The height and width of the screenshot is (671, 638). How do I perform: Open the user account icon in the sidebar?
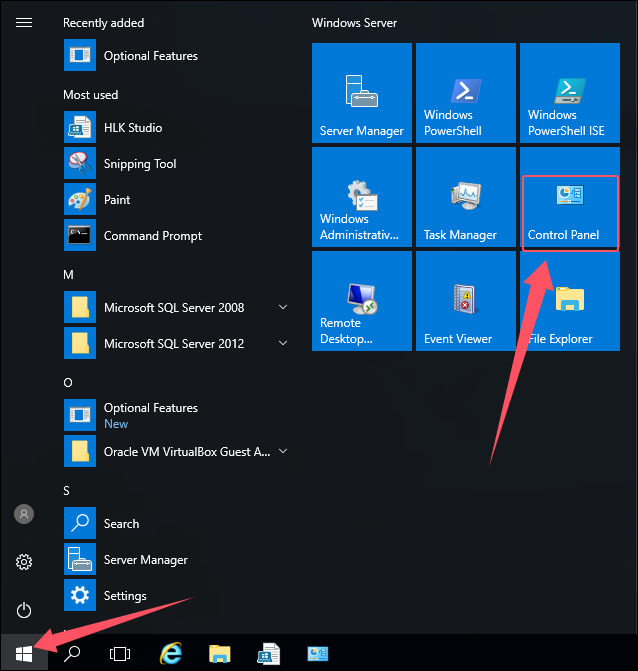point(24,514)
